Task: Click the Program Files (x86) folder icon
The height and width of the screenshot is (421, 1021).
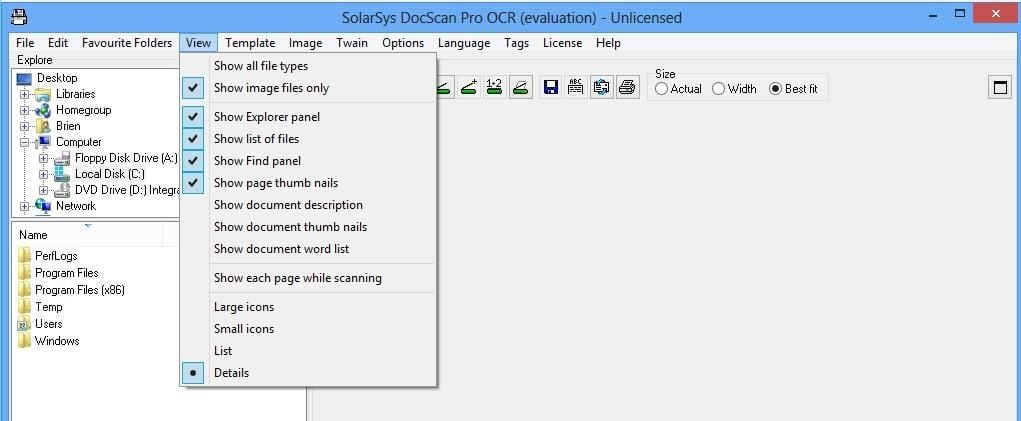Action: 25,290
